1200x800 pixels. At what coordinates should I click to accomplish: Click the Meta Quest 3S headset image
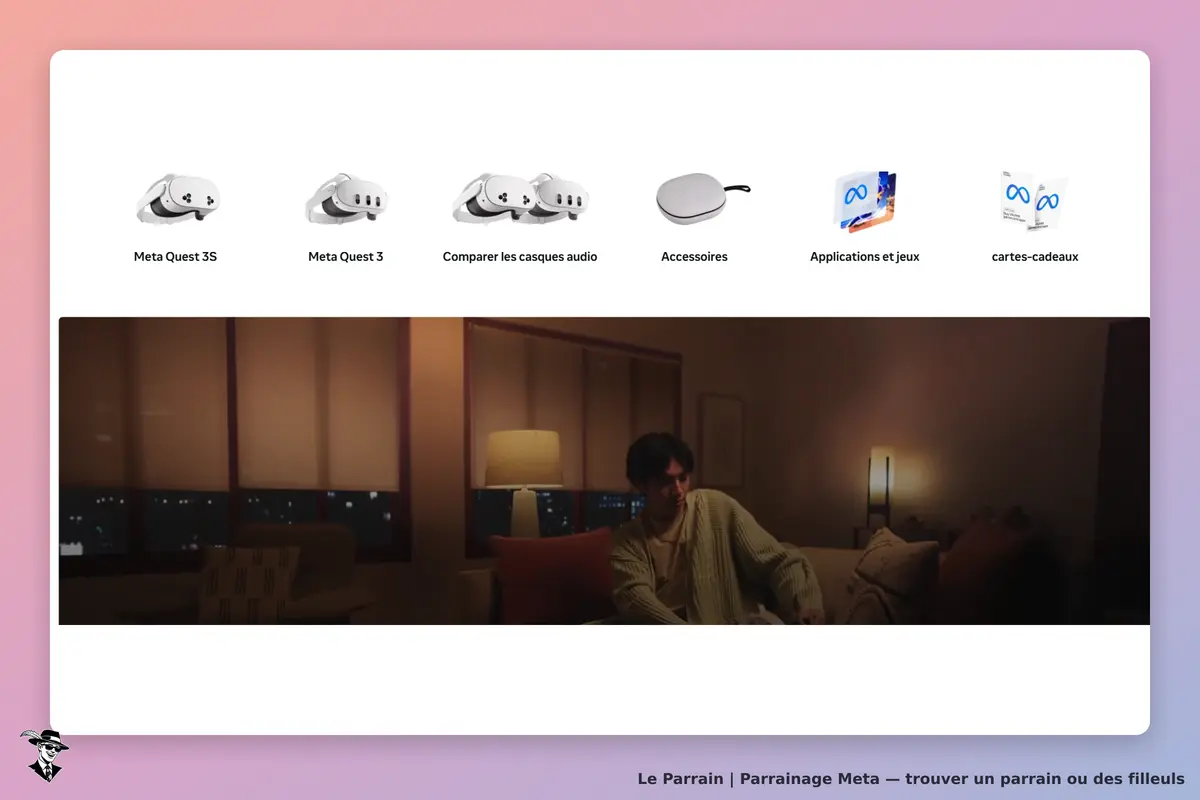point(176,198)
